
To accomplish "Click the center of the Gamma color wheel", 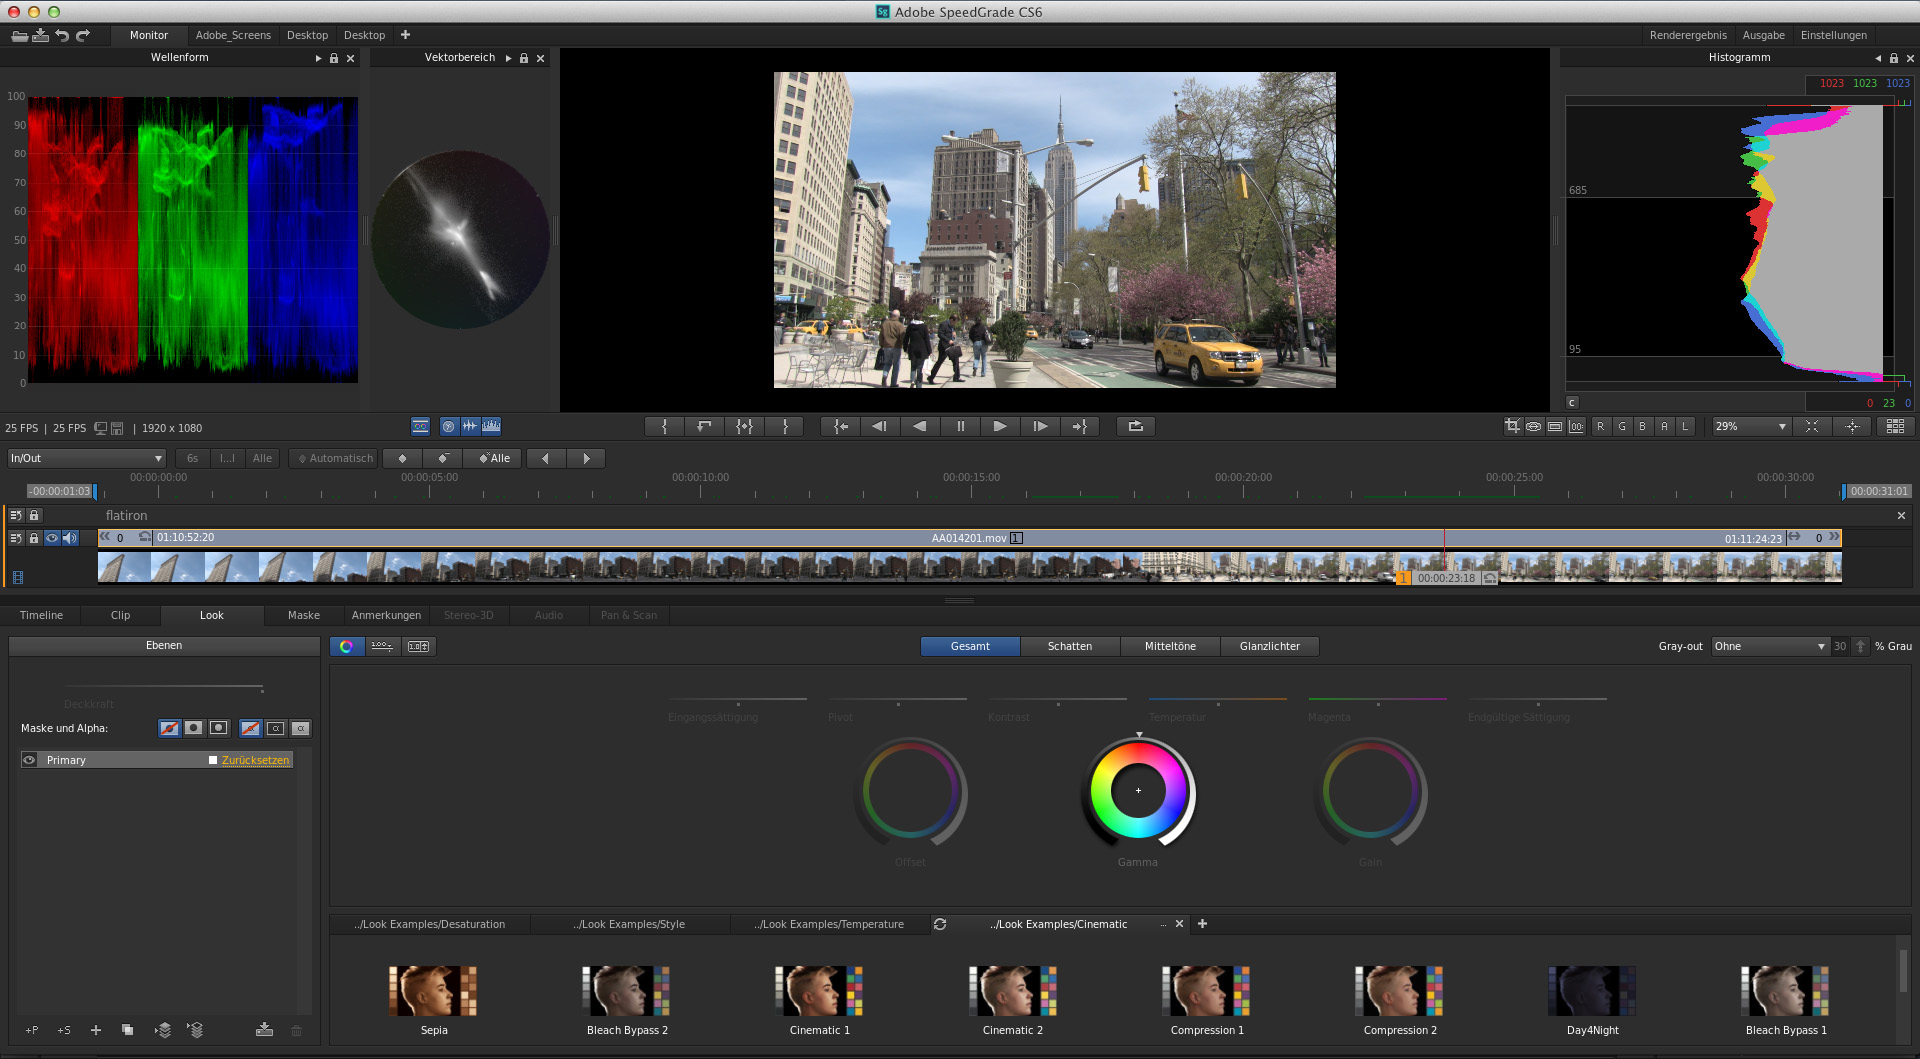I will (1138, 791).
